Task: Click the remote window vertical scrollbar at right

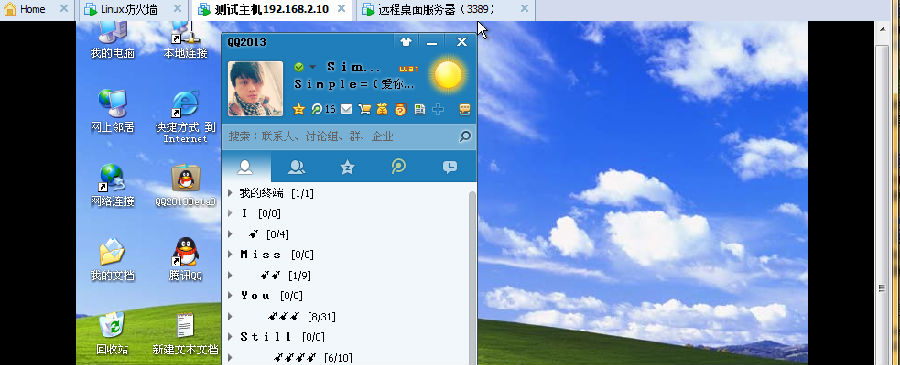Action: (x=882, y=205)
